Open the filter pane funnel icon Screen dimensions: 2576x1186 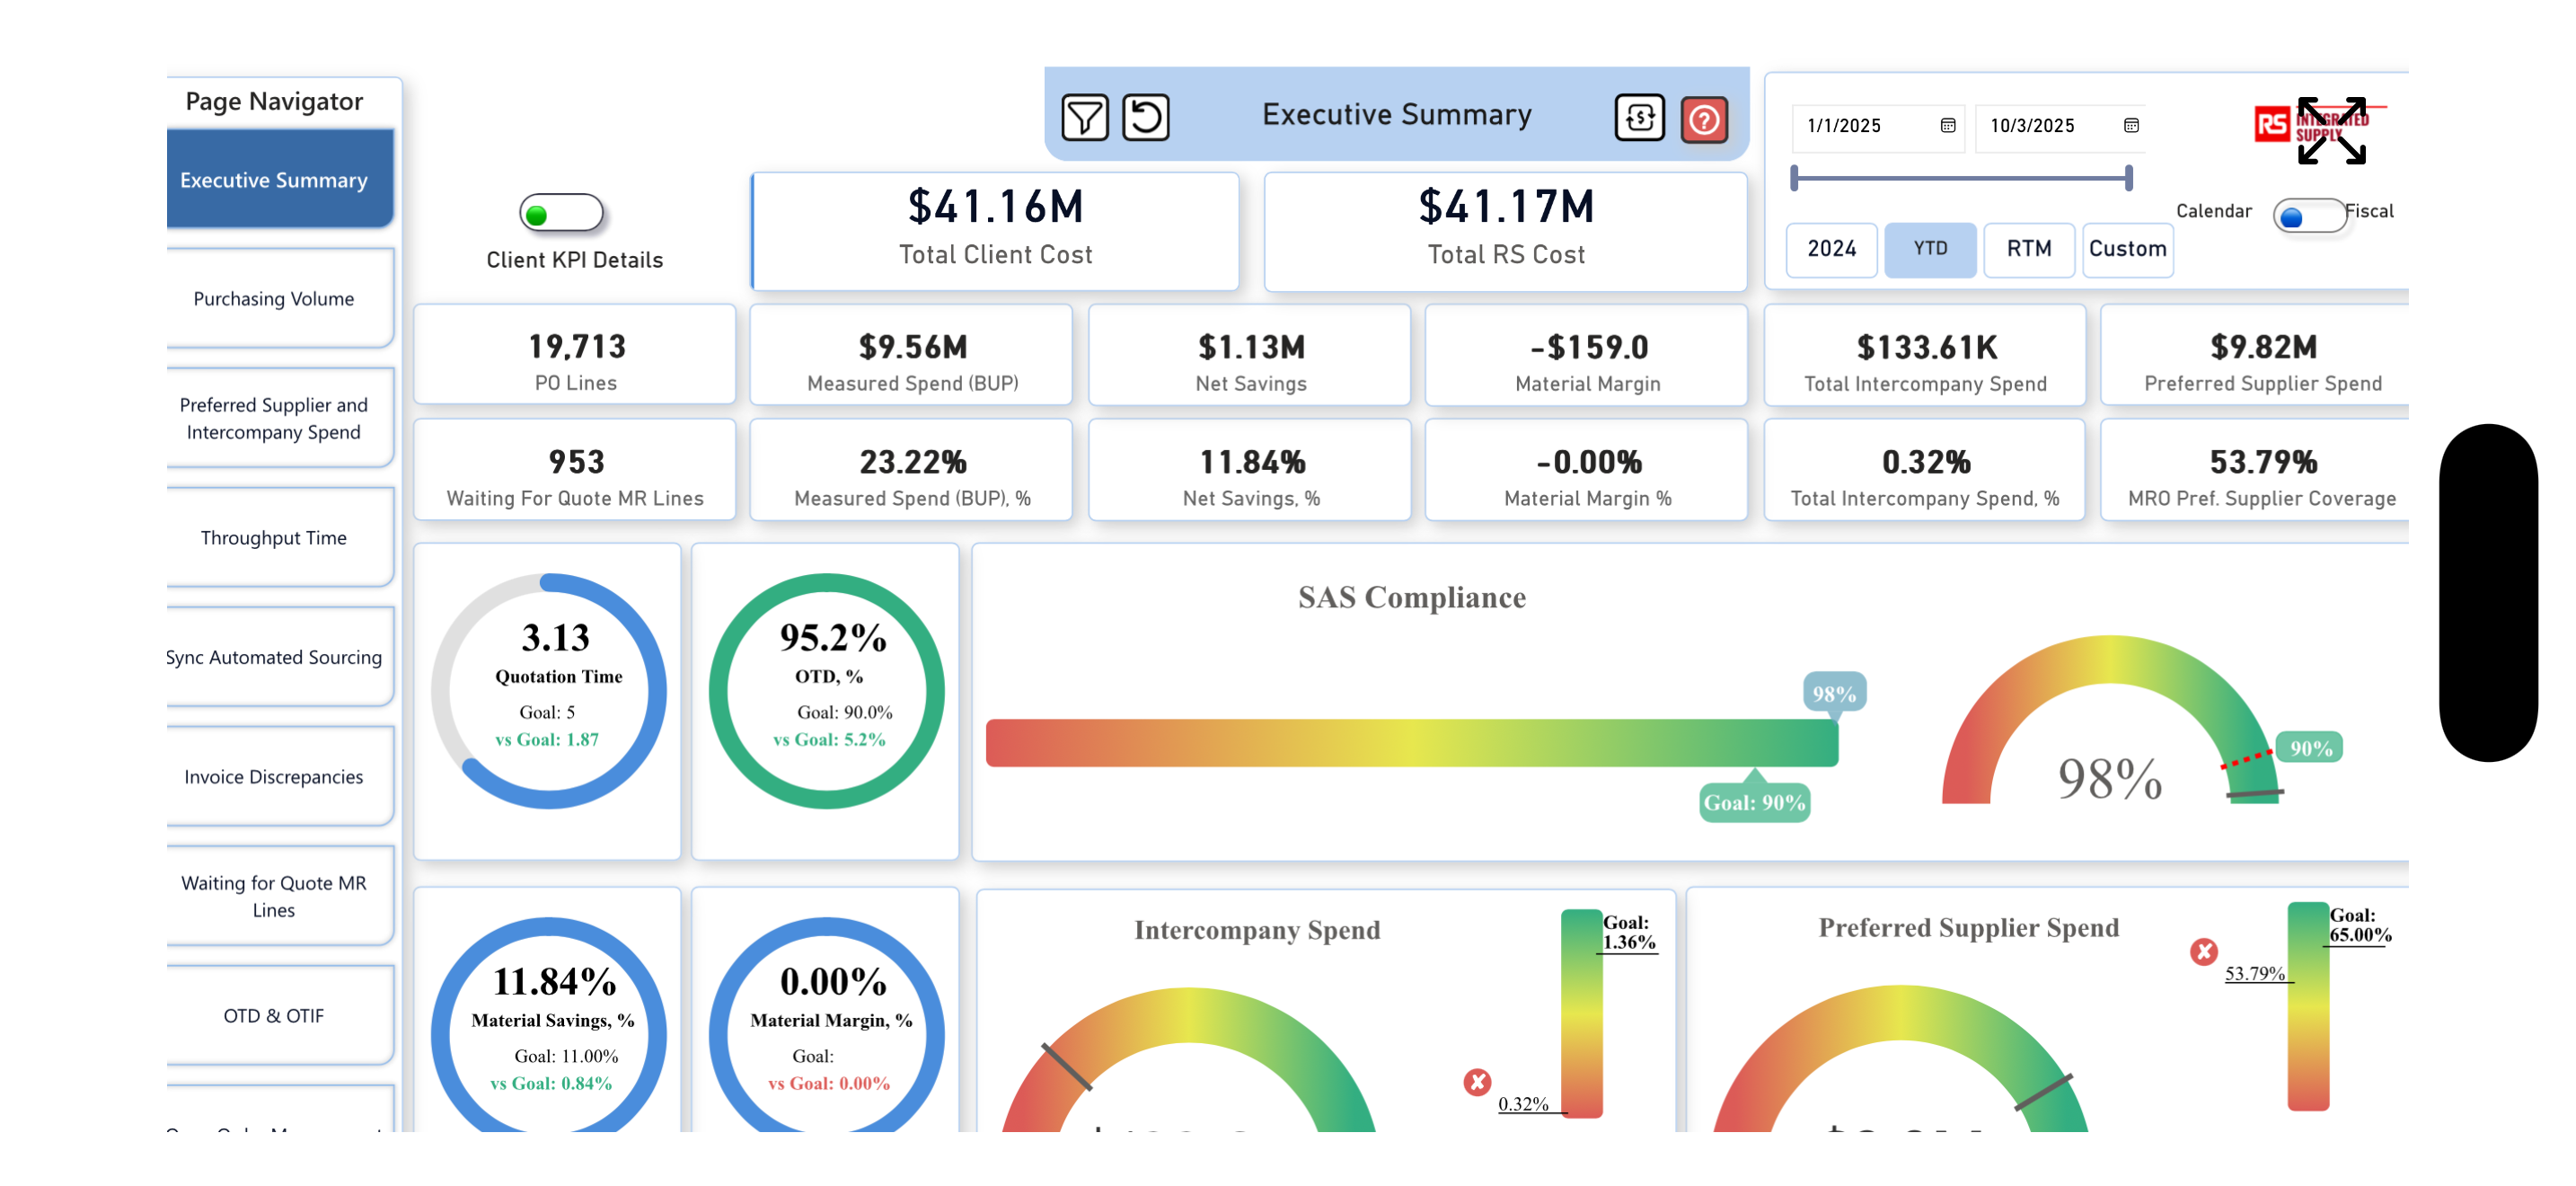[x=1084, y=118]
